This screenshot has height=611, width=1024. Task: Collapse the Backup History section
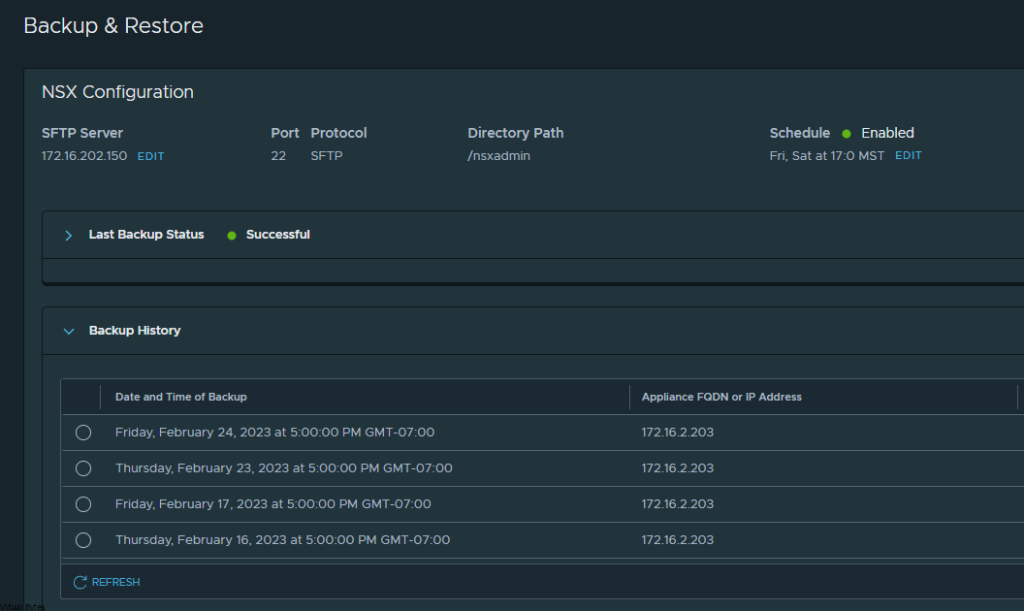[69, 331]
